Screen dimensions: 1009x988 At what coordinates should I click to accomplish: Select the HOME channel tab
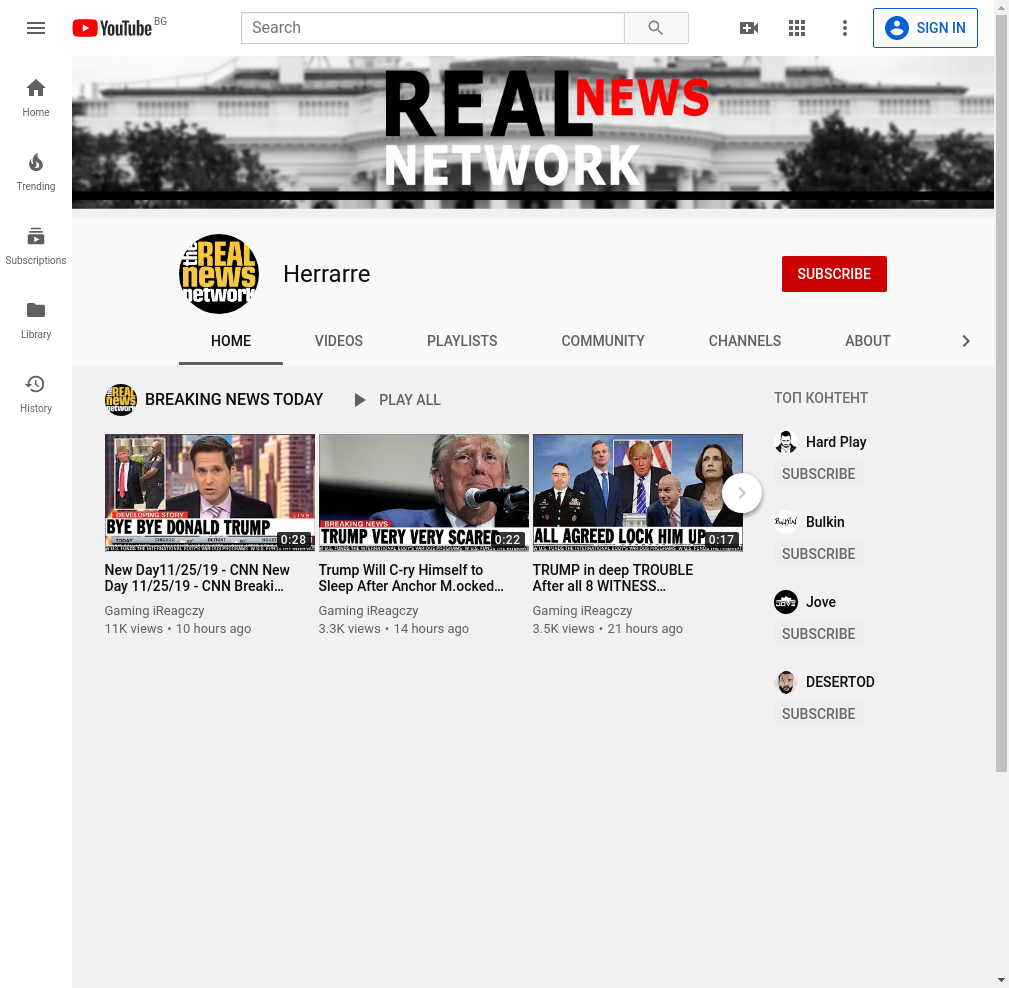(231, 341)
